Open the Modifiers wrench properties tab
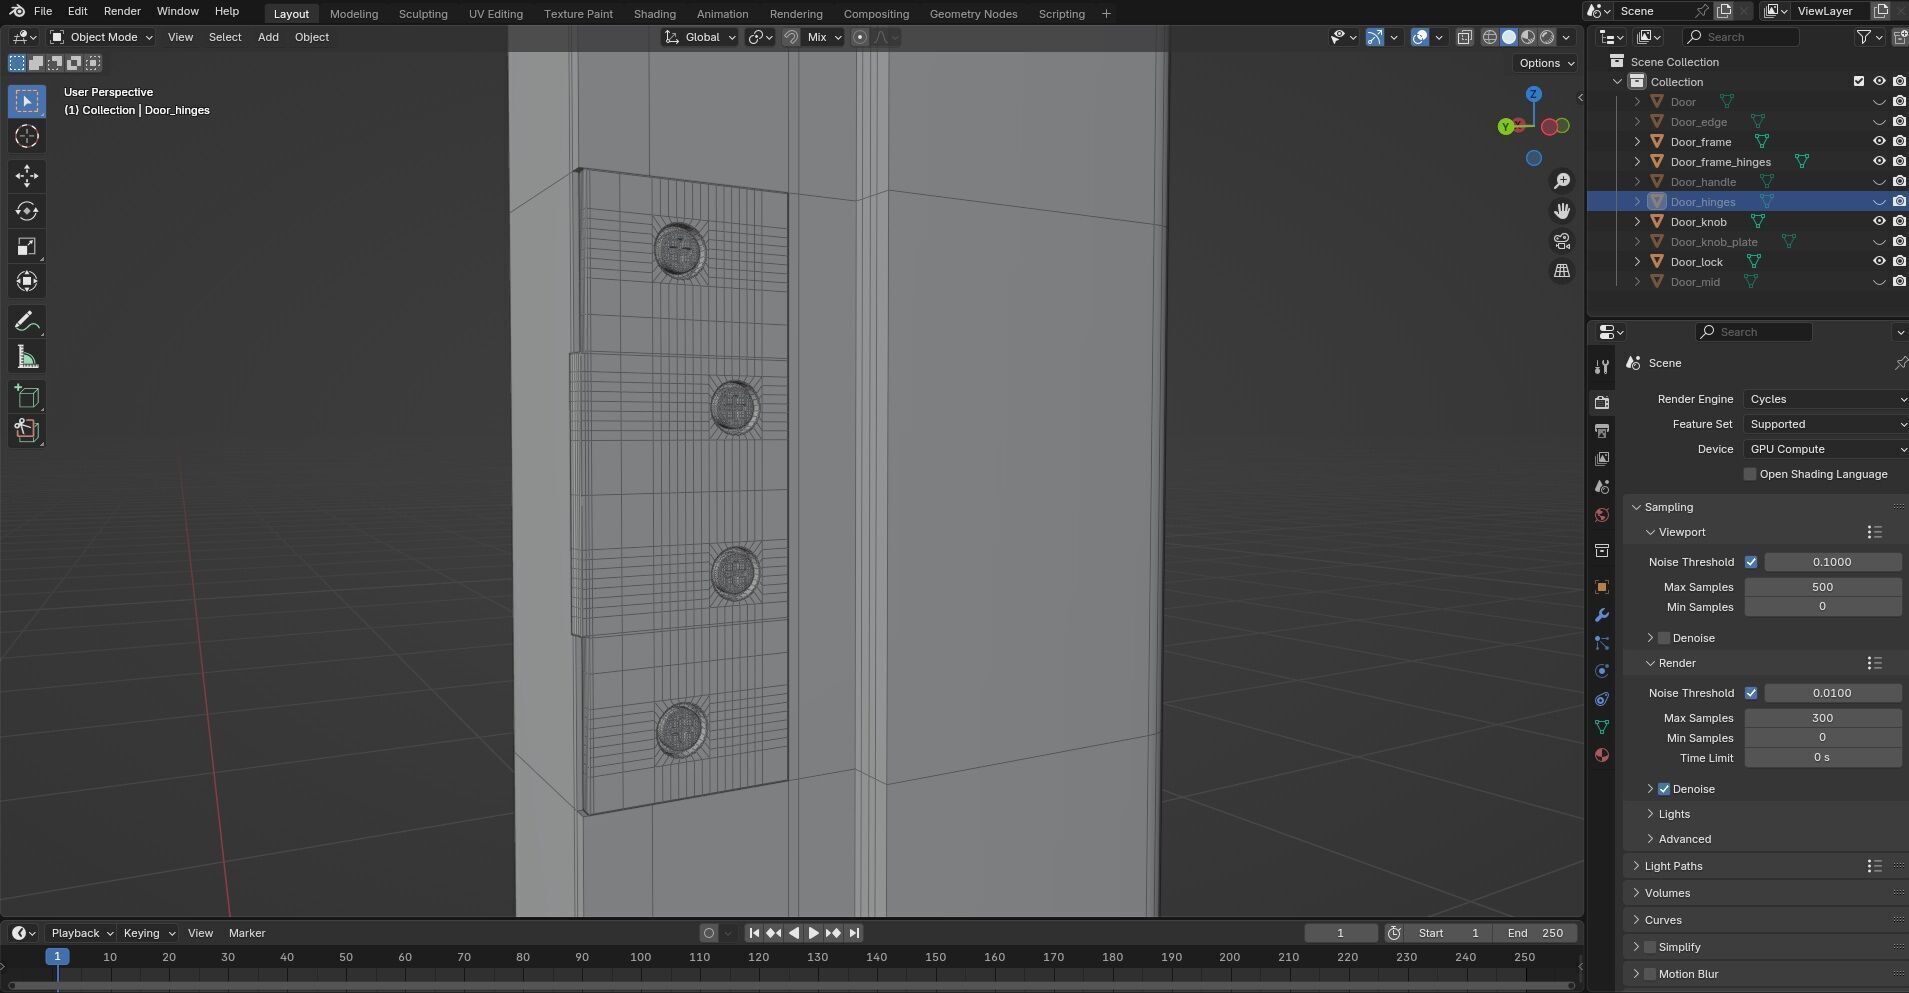Image resolution: width=1909 pixels, height=993 pixels. (1602, 615)
